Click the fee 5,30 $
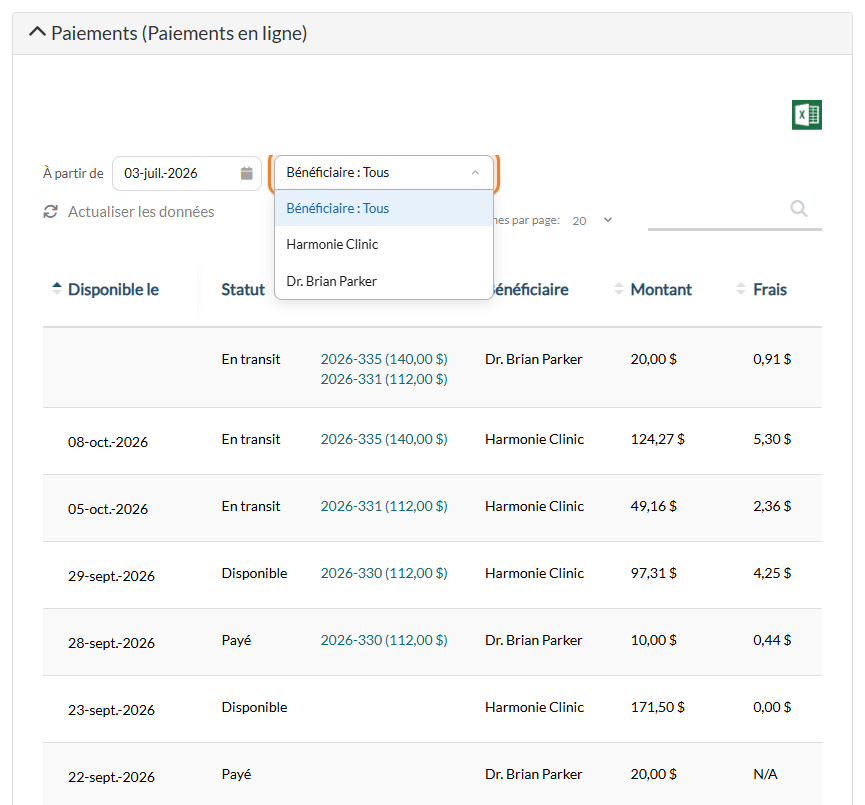865x805 pixels. click(x=772, y=439)
